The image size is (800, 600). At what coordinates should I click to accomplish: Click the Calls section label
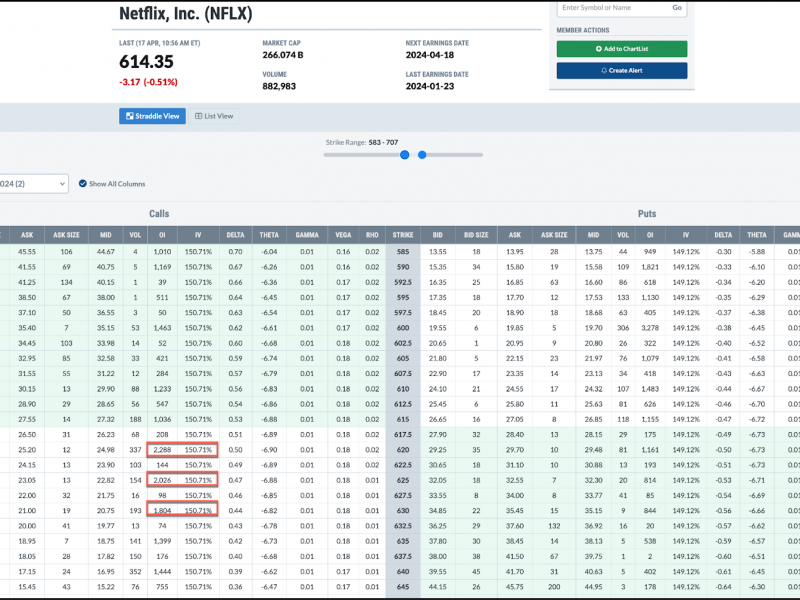point(159,214)
